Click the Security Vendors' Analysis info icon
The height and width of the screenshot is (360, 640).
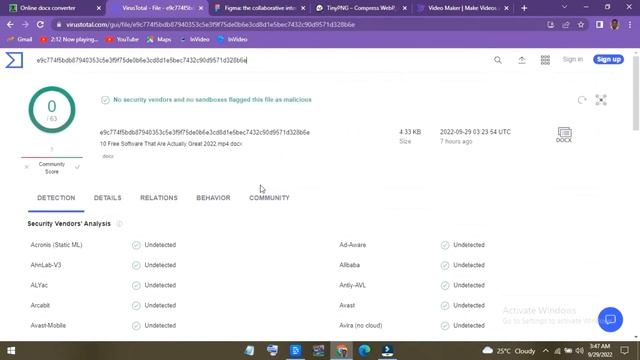pyautogui.click(x=120, y=224)
